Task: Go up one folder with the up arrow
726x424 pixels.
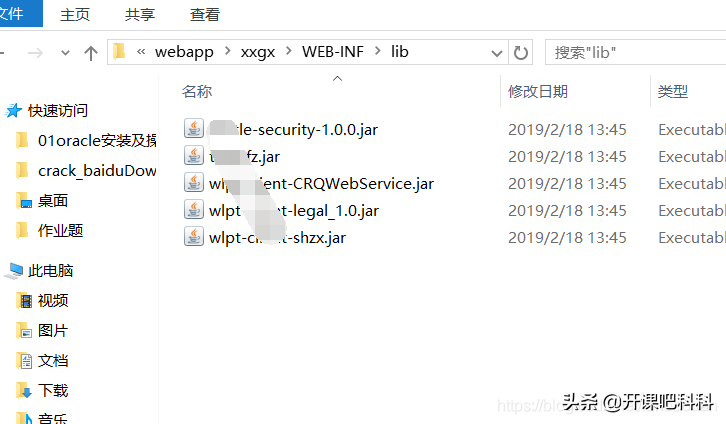Action: (x=91, y=53)
